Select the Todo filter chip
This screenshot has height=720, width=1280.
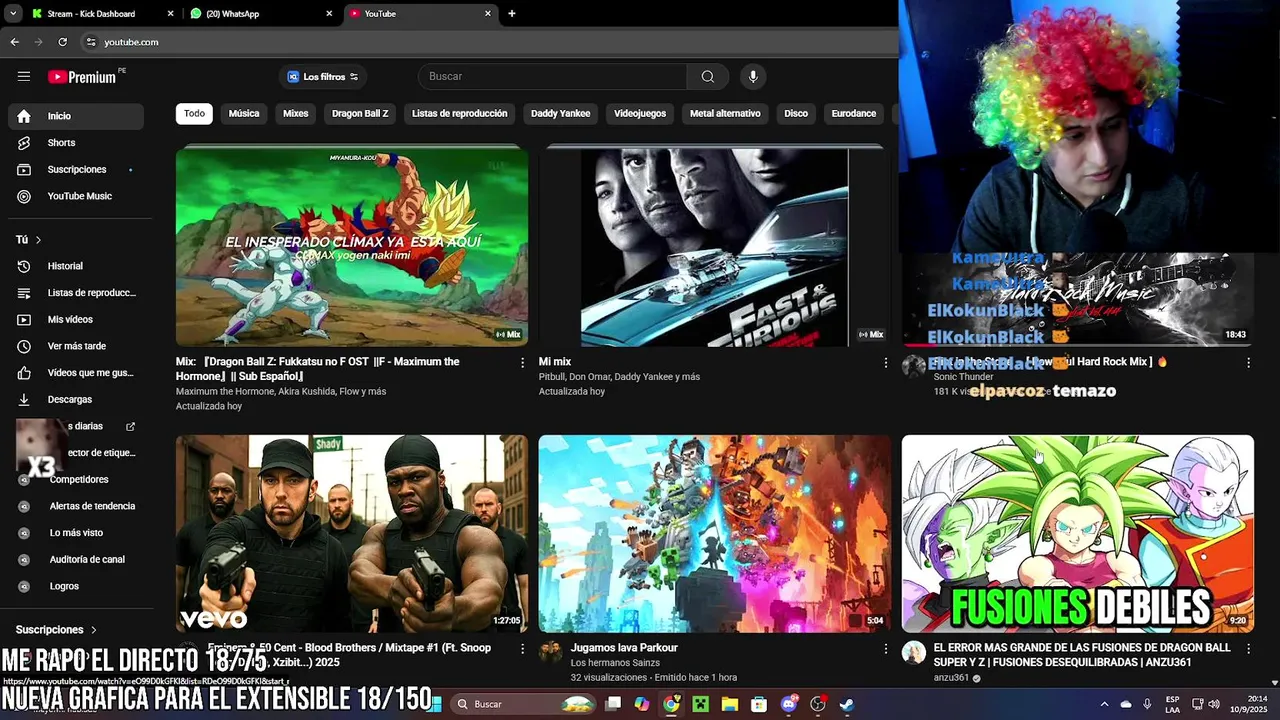click(194, 114)
